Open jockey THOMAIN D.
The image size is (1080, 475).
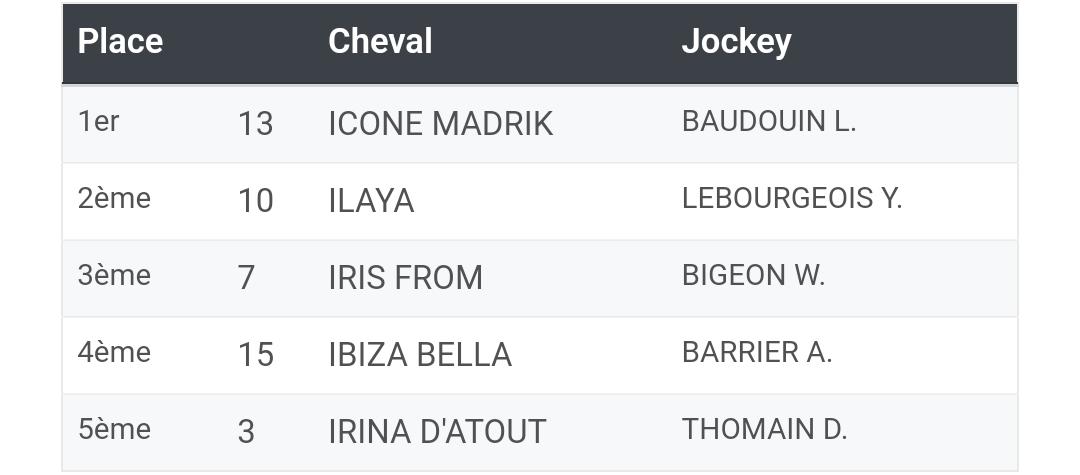[x=765, y=430]
